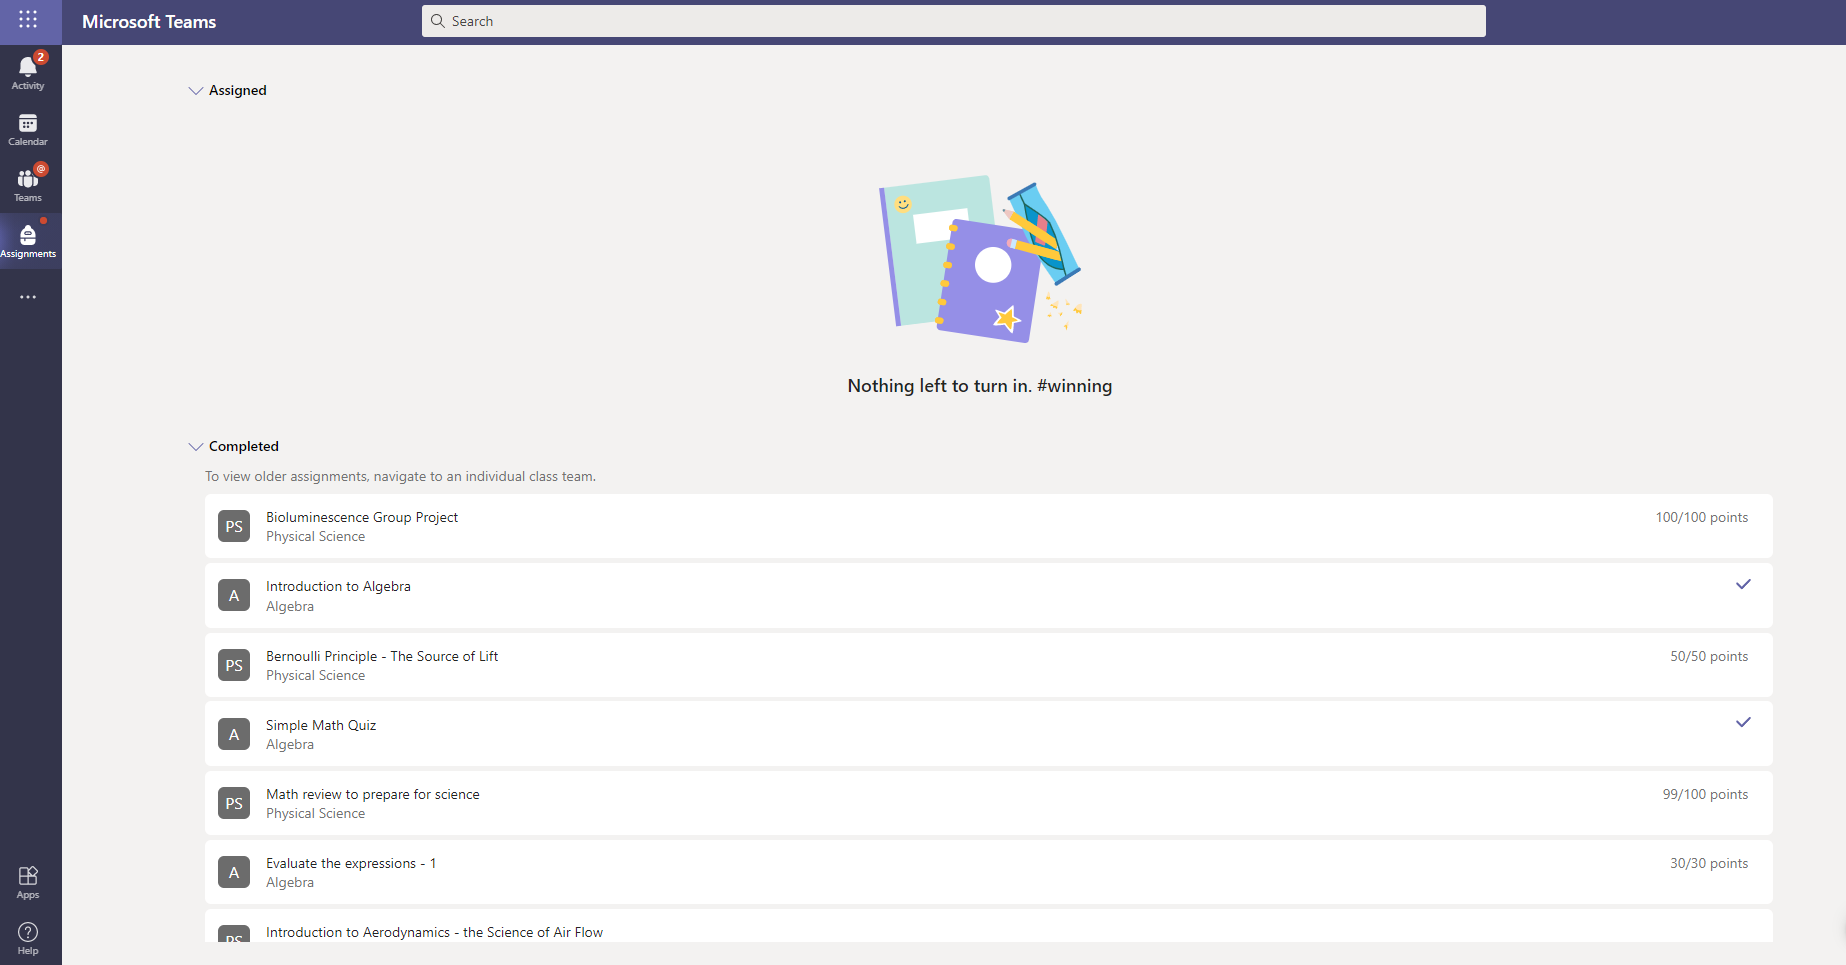Open Introduction to Algebra assignment
Screen dimensions: 1846x965
[x=989, y=596]
